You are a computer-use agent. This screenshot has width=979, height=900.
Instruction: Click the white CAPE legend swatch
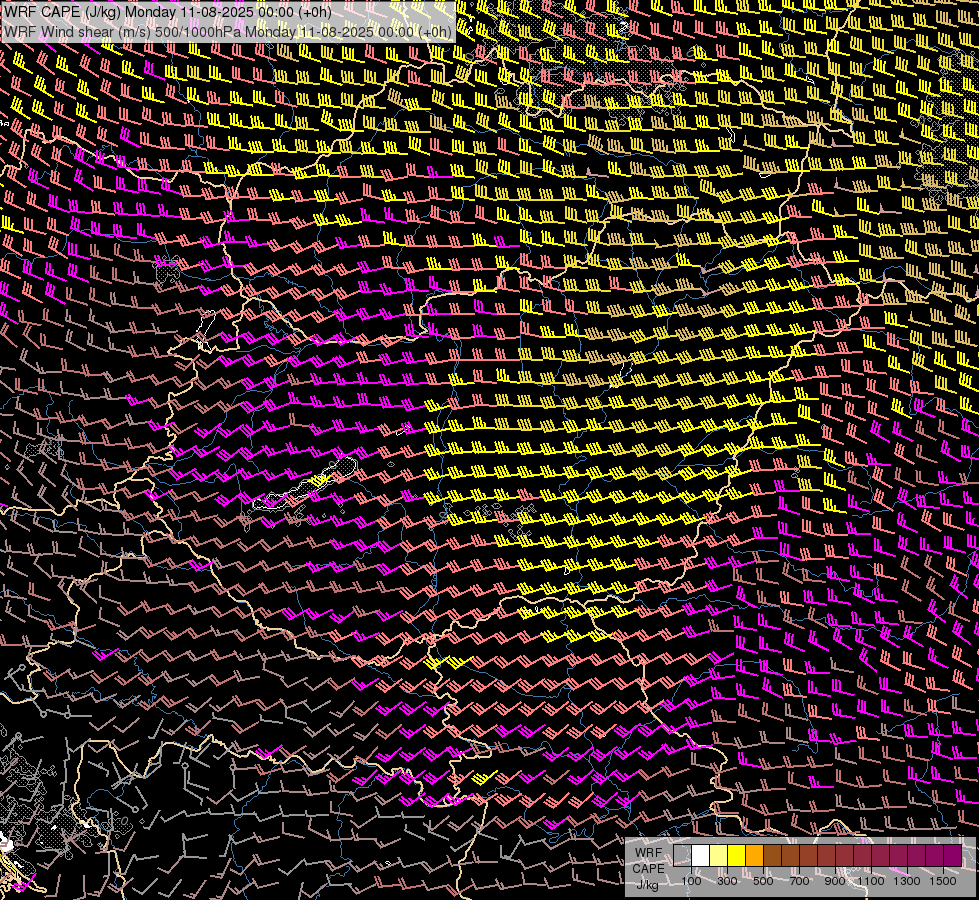tap(701, 855)
